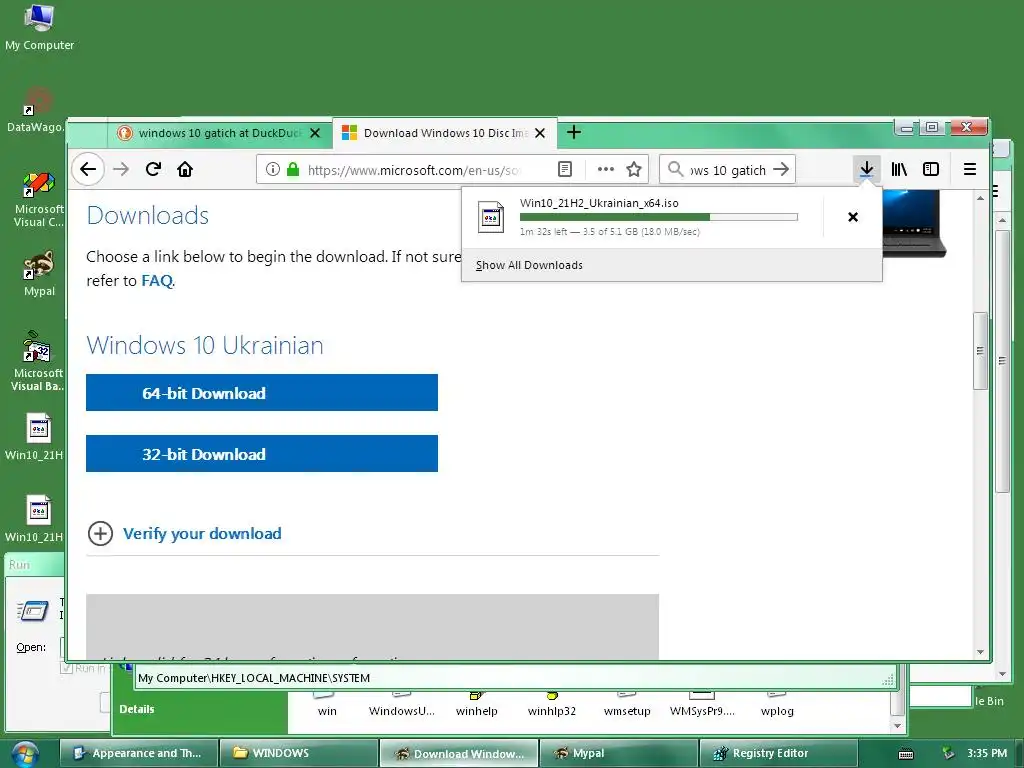Switch to windows 10 gatich DuckDuckGo tab
The width and height of the screenshot is (1024, 768).
(219, 133)
